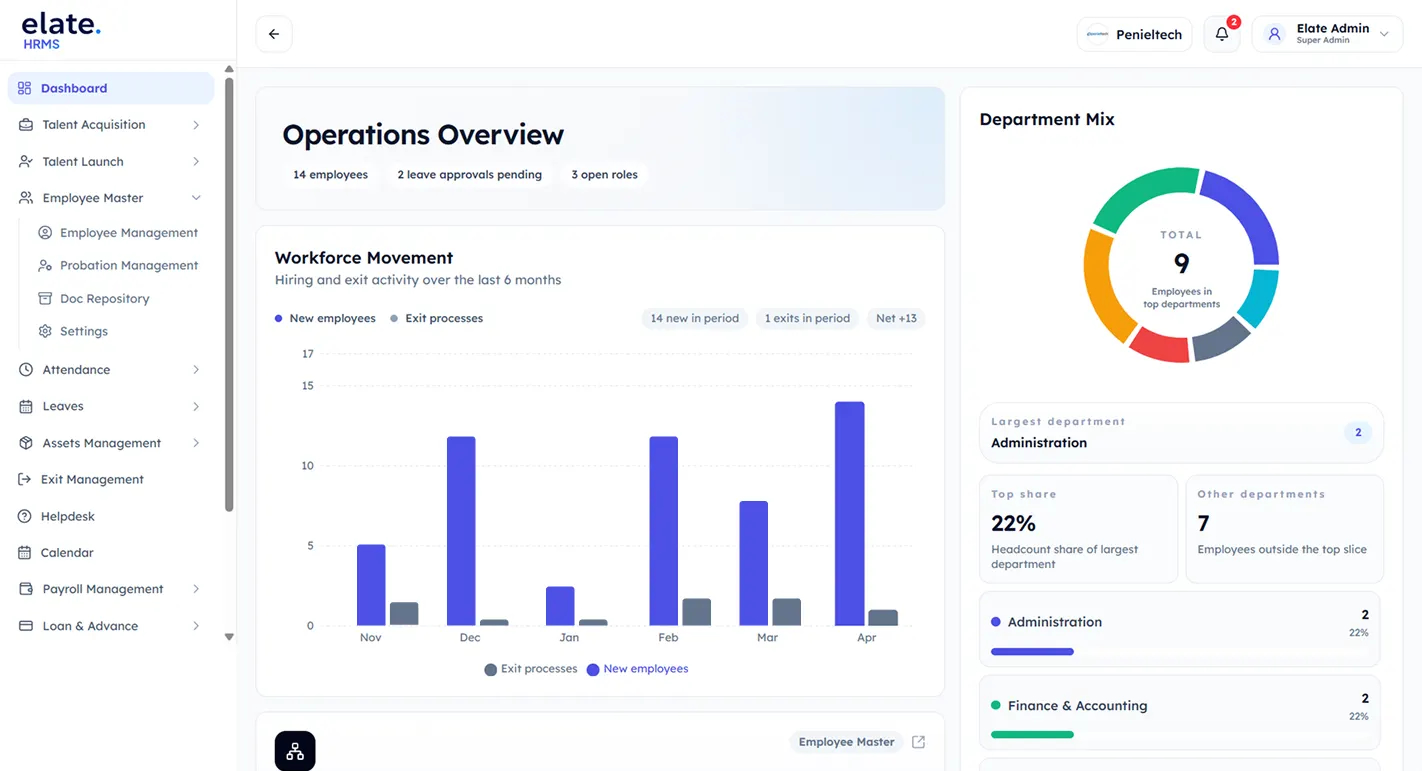Click the 14 new in period chip
Screen dimensions: 1422x771
(x=695, y=319)
